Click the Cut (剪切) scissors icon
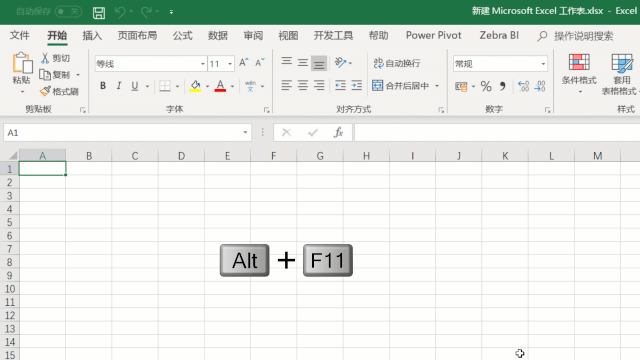640x360 pixels. tap(45, 58)
